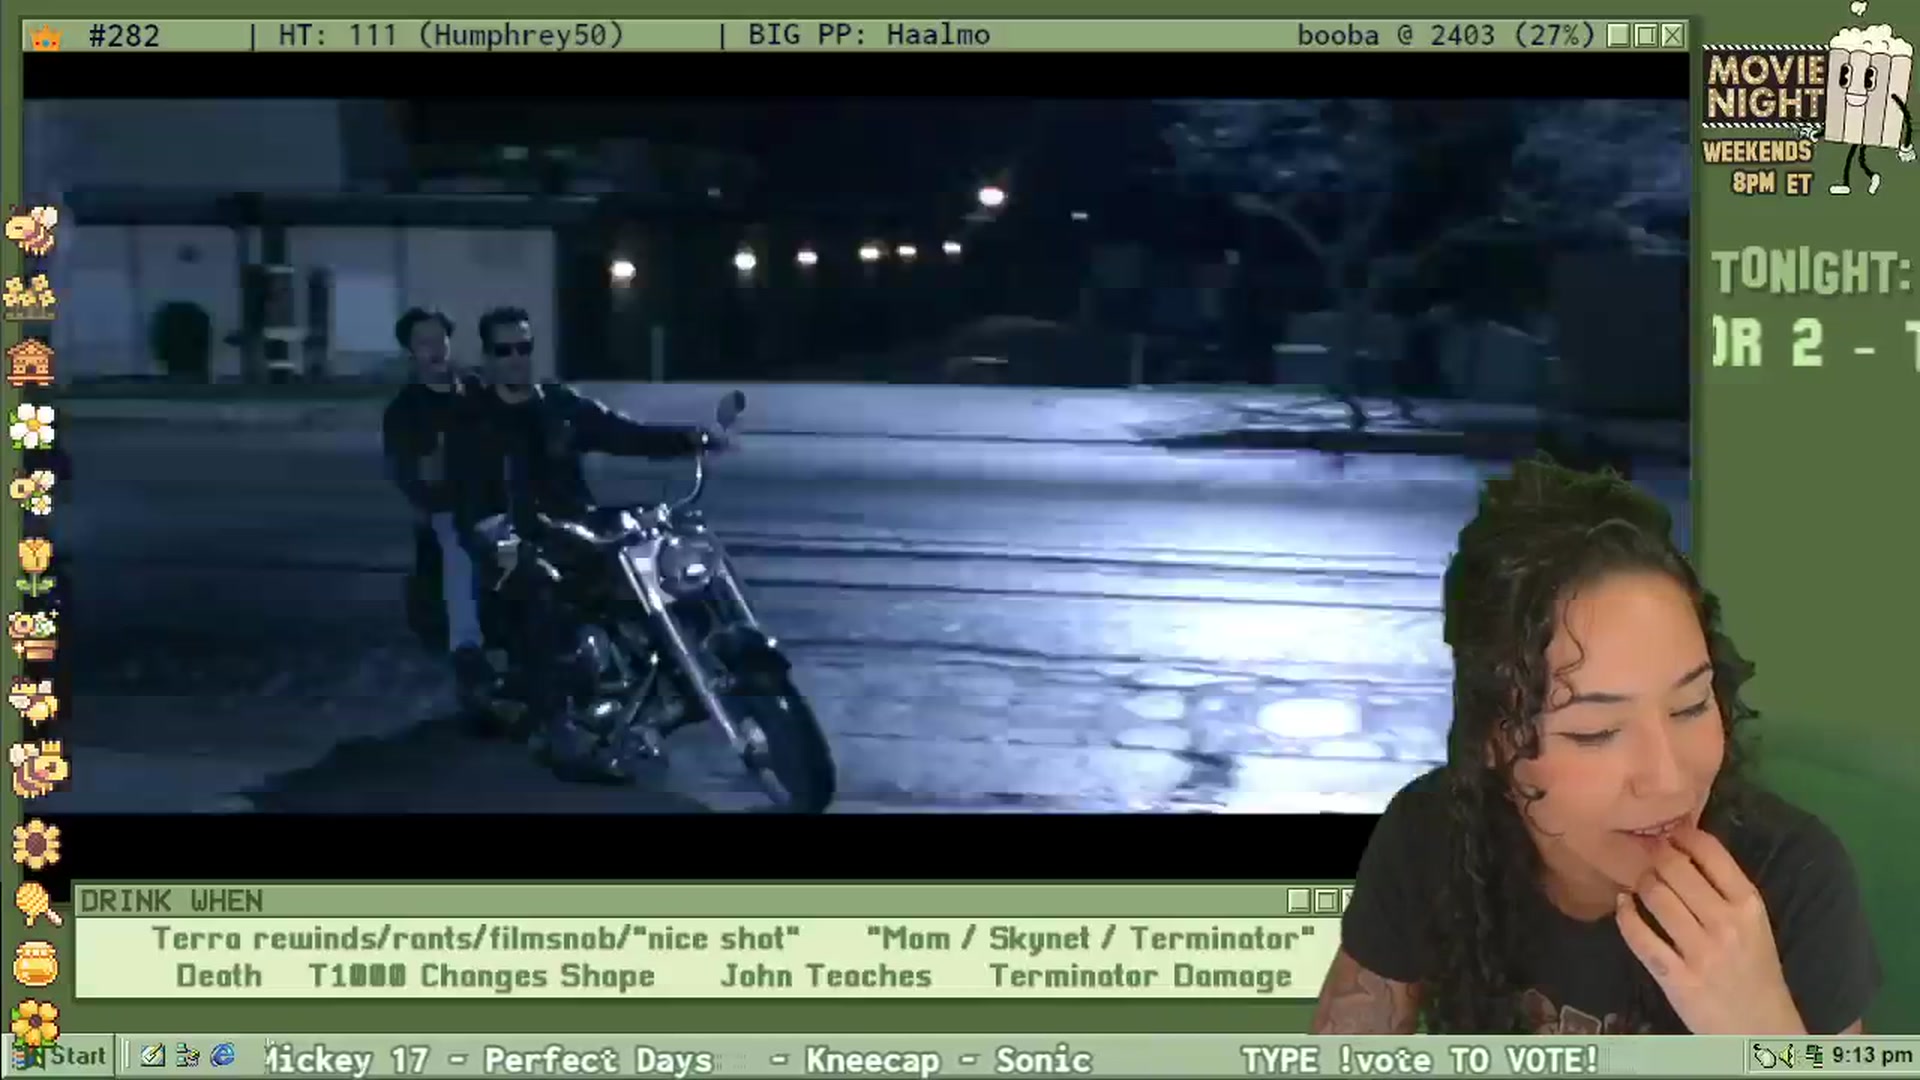This screenshot has height=1080, width=1920.
Task: Click the HT: 111 (Humphrey50) text
Action: (x=451, y=36)
